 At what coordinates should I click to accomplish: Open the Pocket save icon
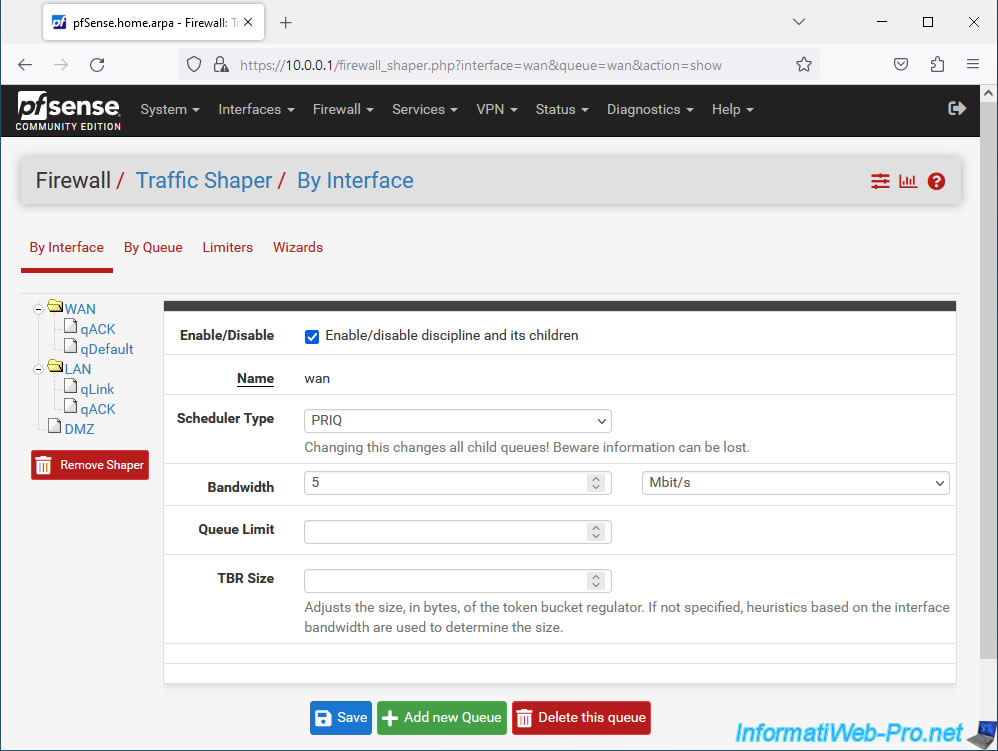(x=901, y=64)
